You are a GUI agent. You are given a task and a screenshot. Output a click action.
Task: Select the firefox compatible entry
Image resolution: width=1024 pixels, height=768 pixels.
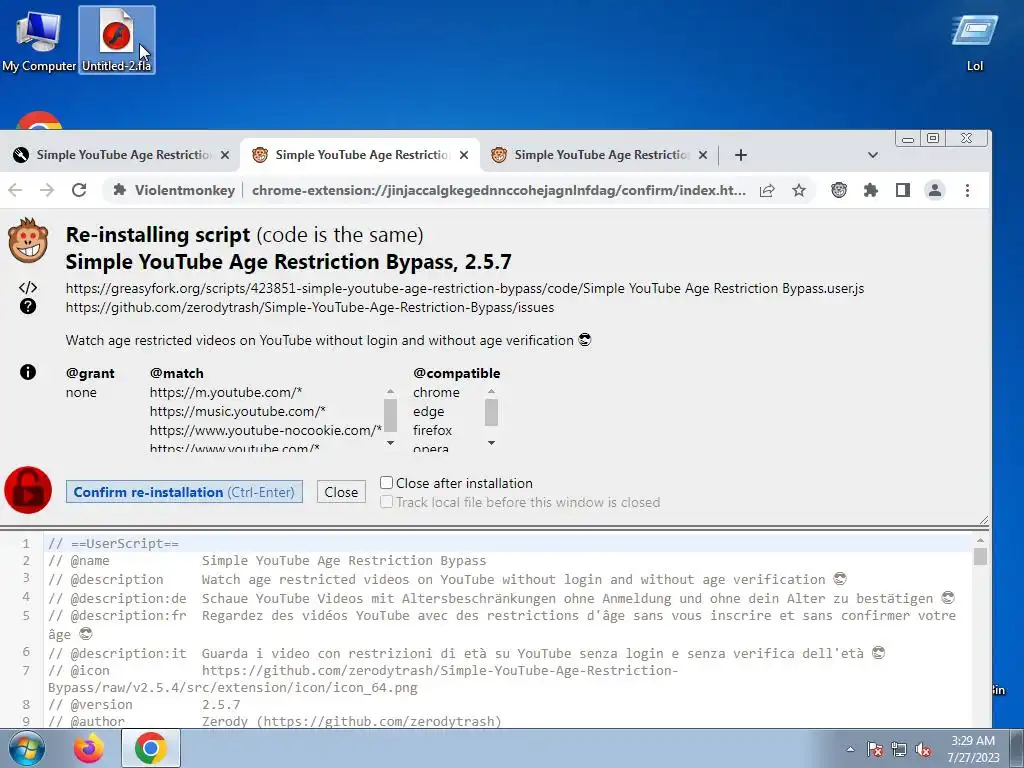[x=432, y=430]
